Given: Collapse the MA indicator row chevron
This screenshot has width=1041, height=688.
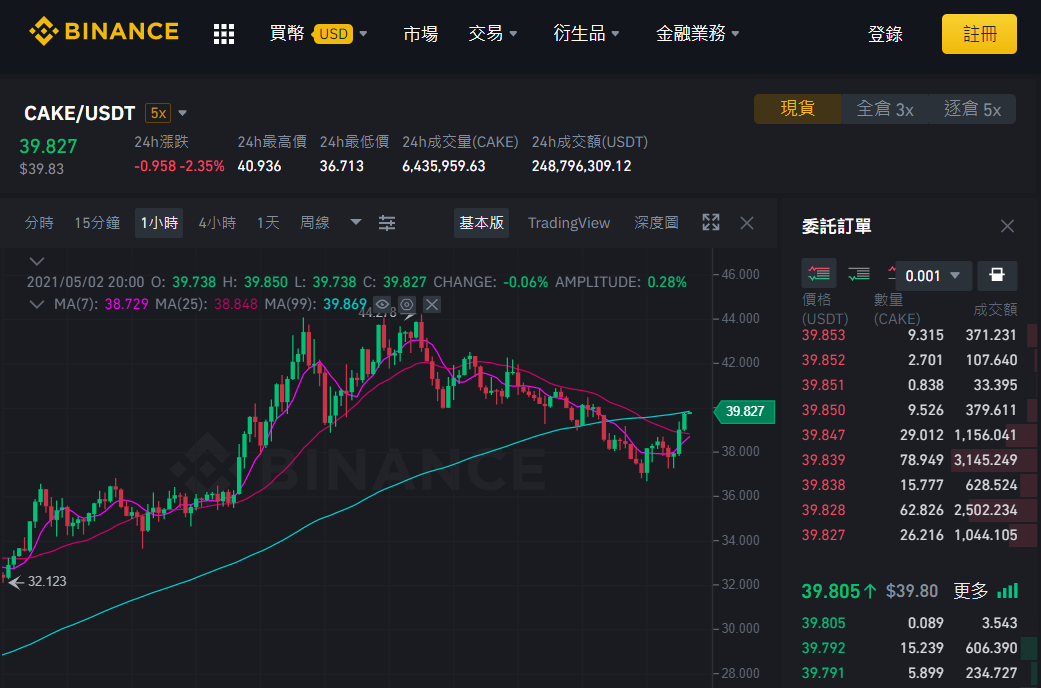Looking at the screenshot, I should 37,304.
